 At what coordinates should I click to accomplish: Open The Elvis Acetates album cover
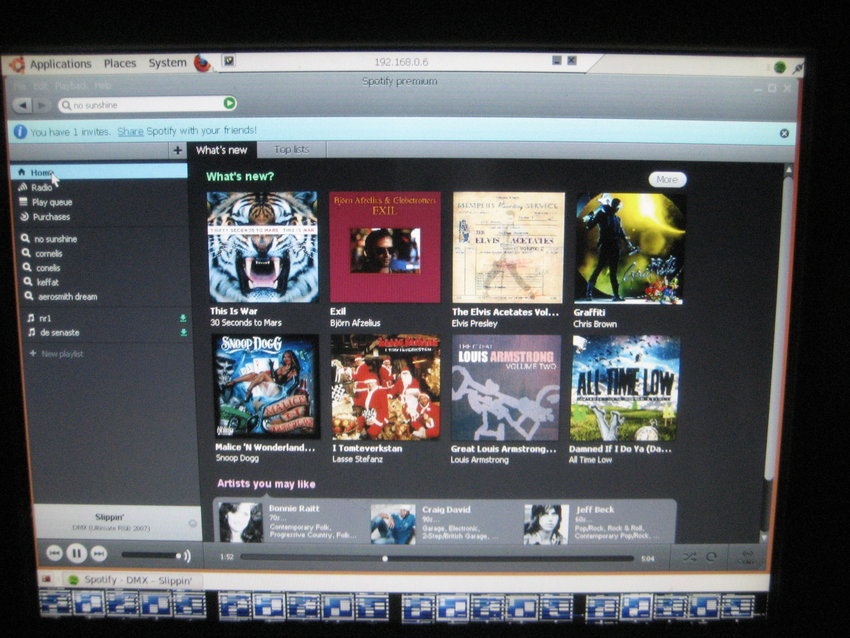tap(508, 247)
